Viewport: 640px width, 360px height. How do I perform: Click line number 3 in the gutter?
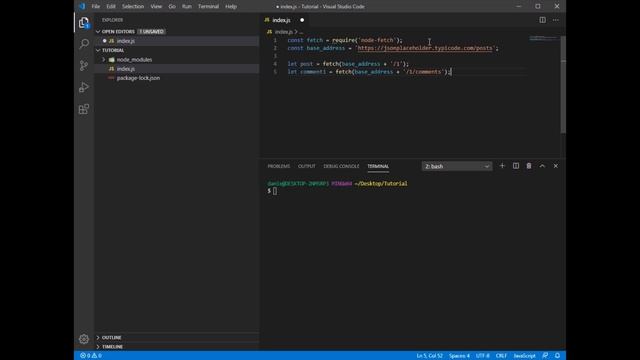pyautogui.click(x=275, y=56)
